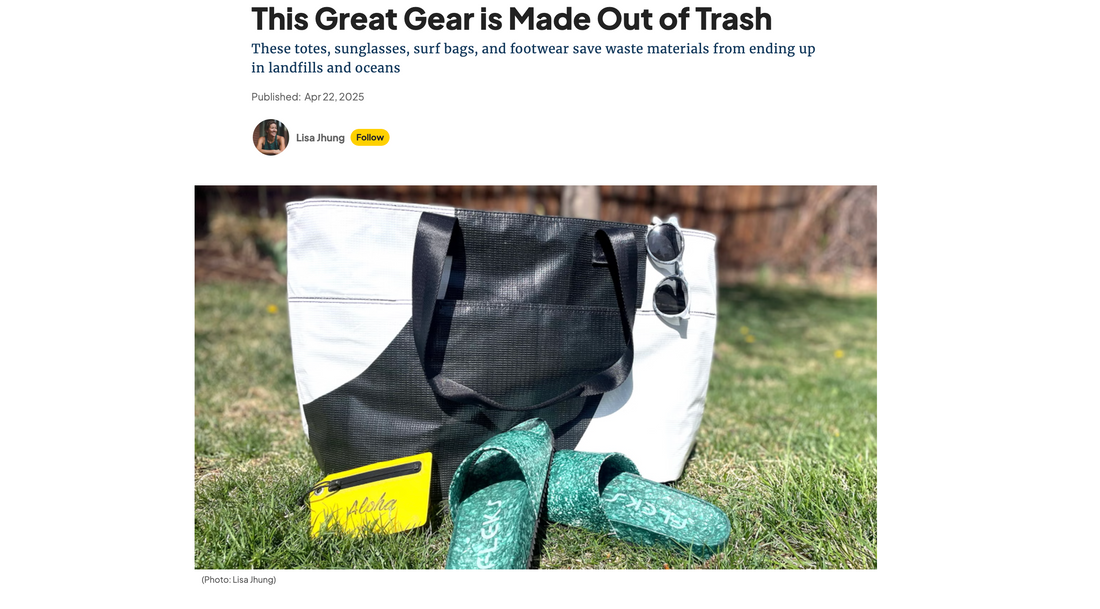Click the left green slide sandal
The height and width of the screenshot is (609, 1100).
[499, 495]
